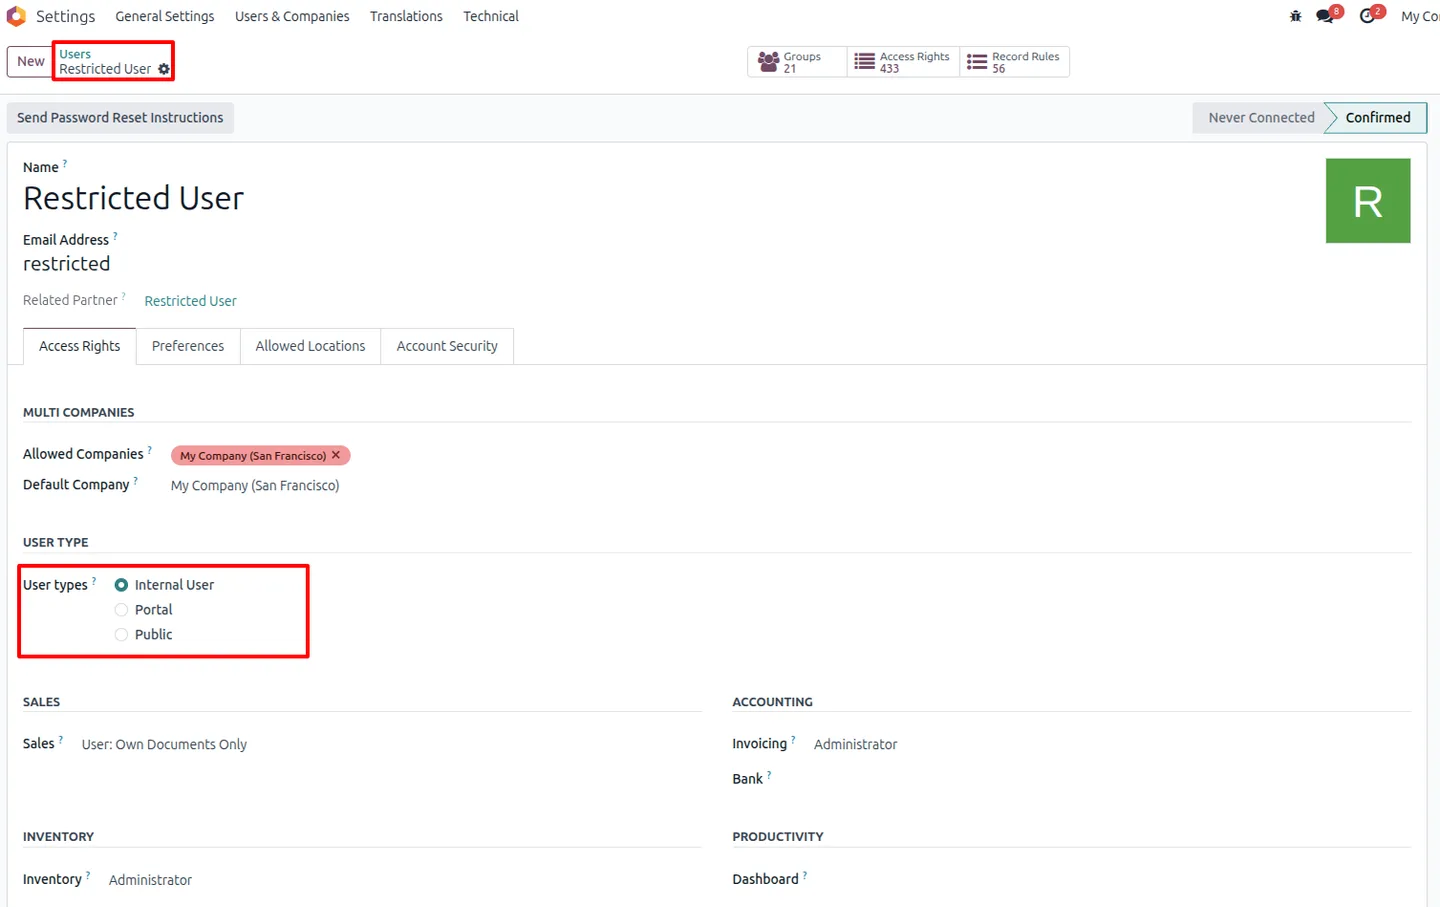1440x907 pixels.
Task: Switch to the Account Security tab
Action: coord(447,346)
